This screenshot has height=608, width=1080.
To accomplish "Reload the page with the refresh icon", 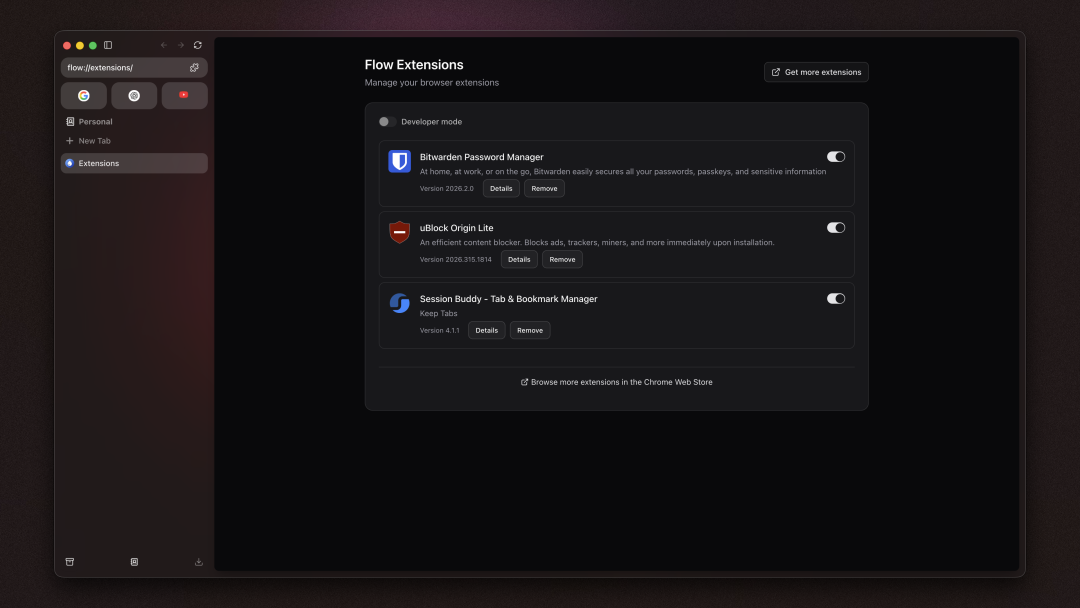I will [197, 45].
